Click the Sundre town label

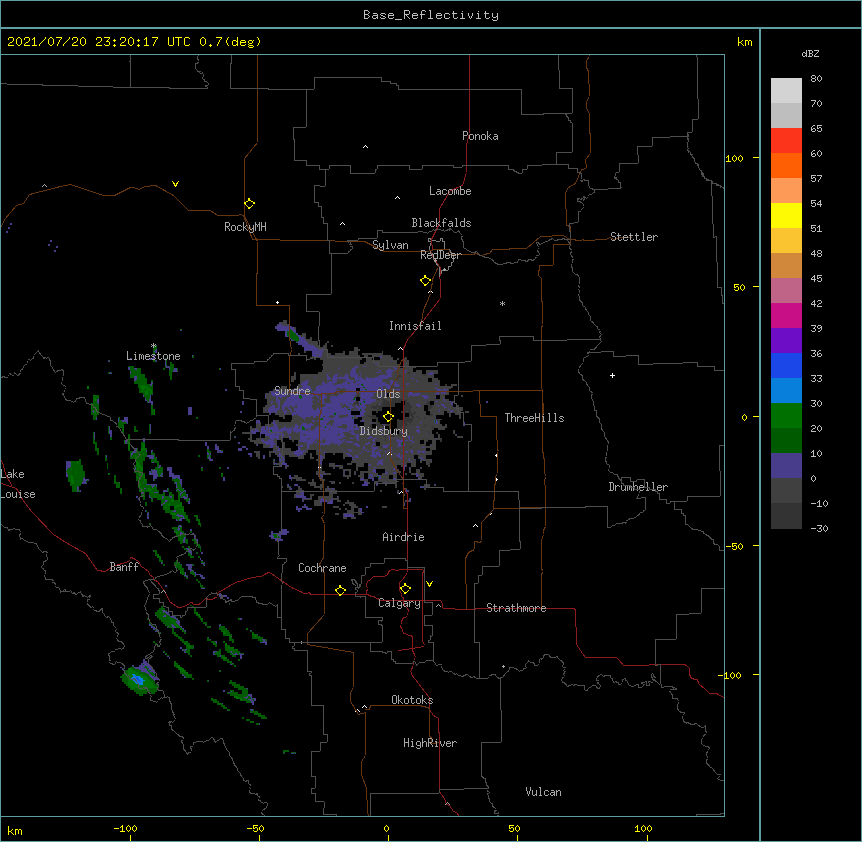pos(292,391)
